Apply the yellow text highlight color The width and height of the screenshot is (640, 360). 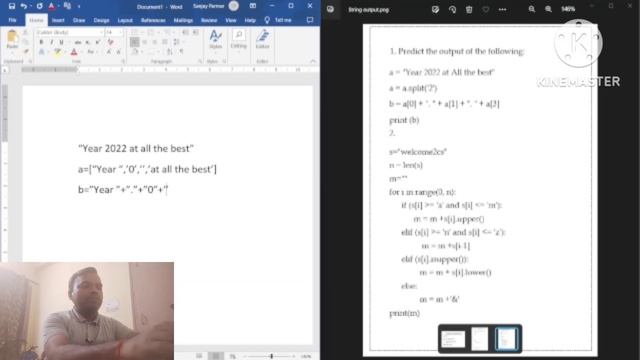pos(58,52)
